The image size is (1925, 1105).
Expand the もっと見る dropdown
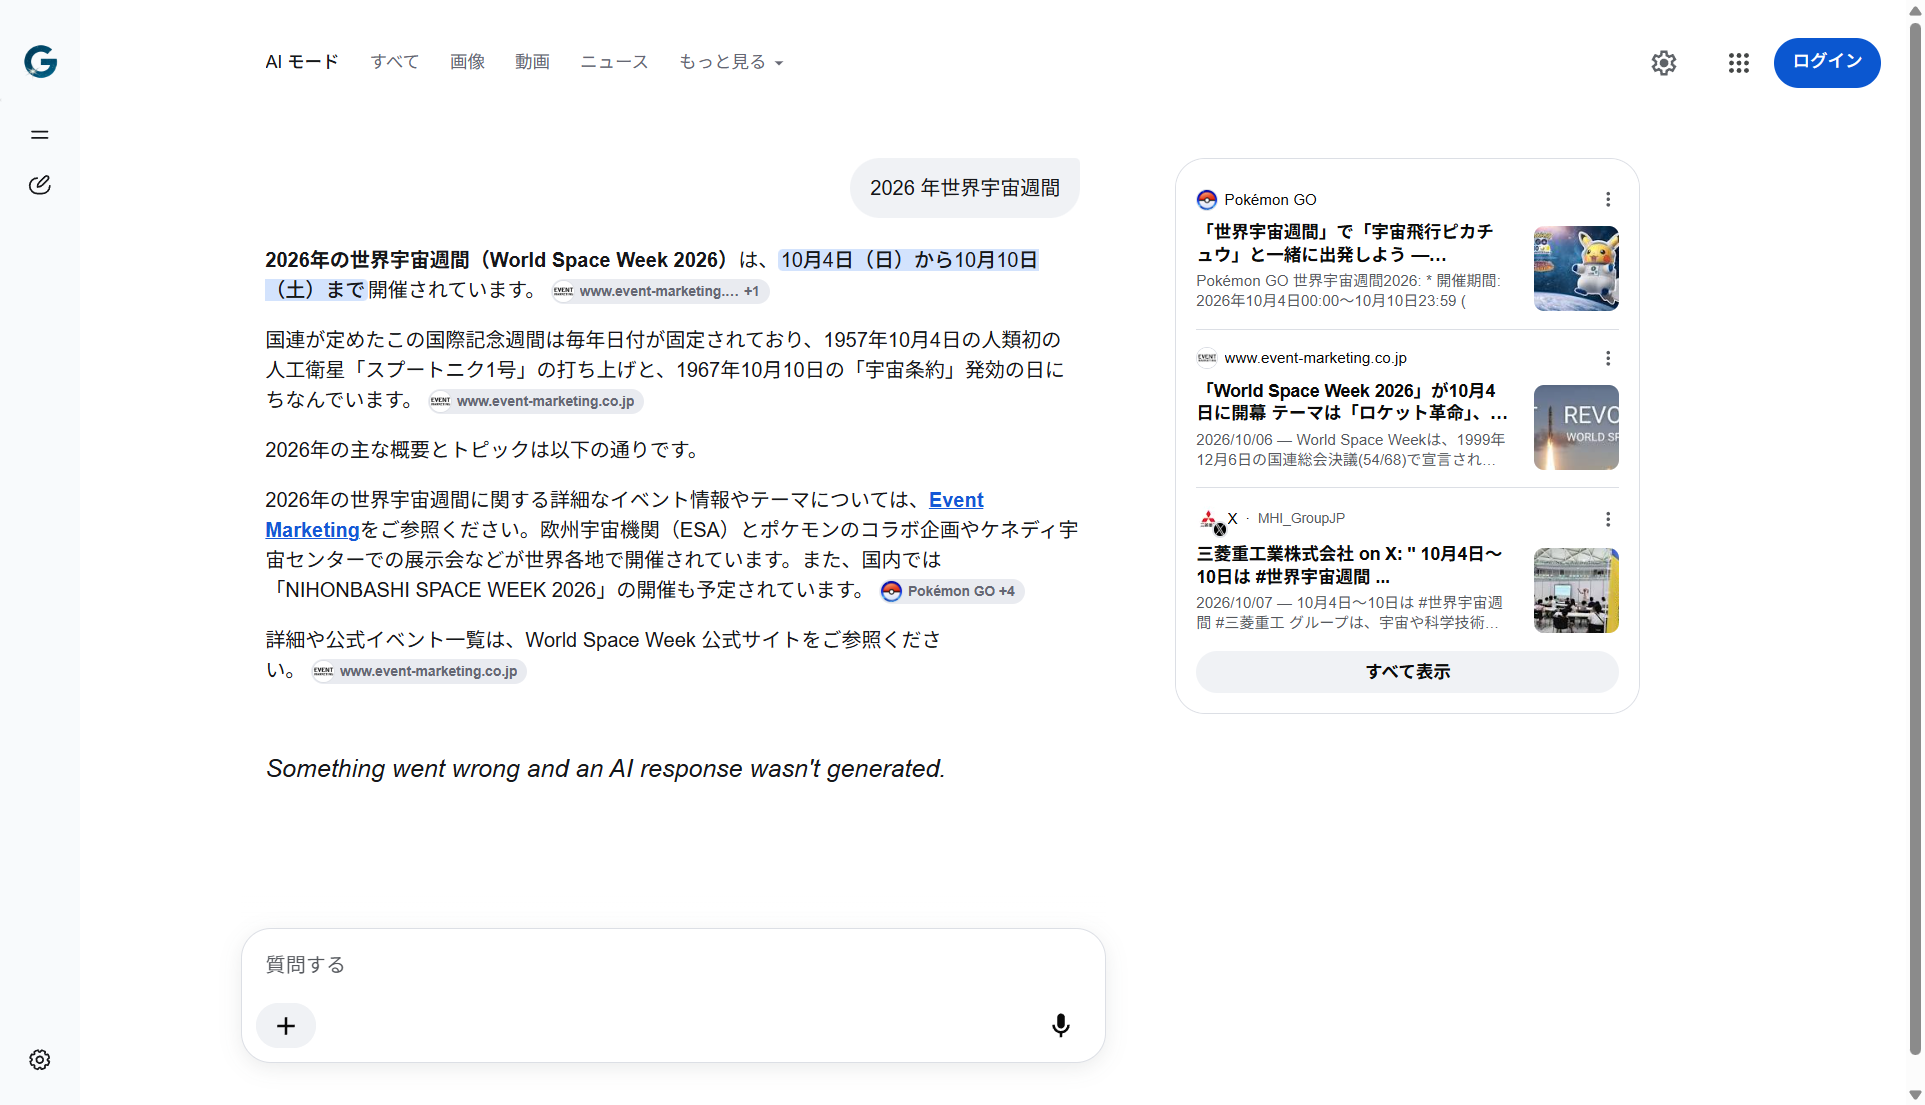pyautogui.click(x=731, y=62)
